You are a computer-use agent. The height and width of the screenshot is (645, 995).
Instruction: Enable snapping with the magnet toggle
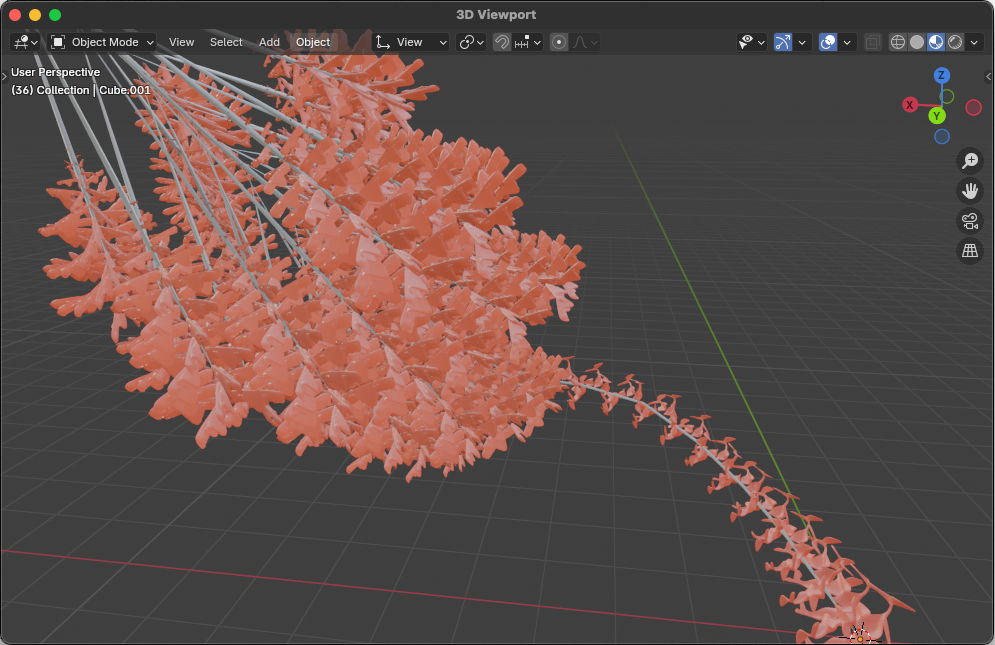(501, 42)
